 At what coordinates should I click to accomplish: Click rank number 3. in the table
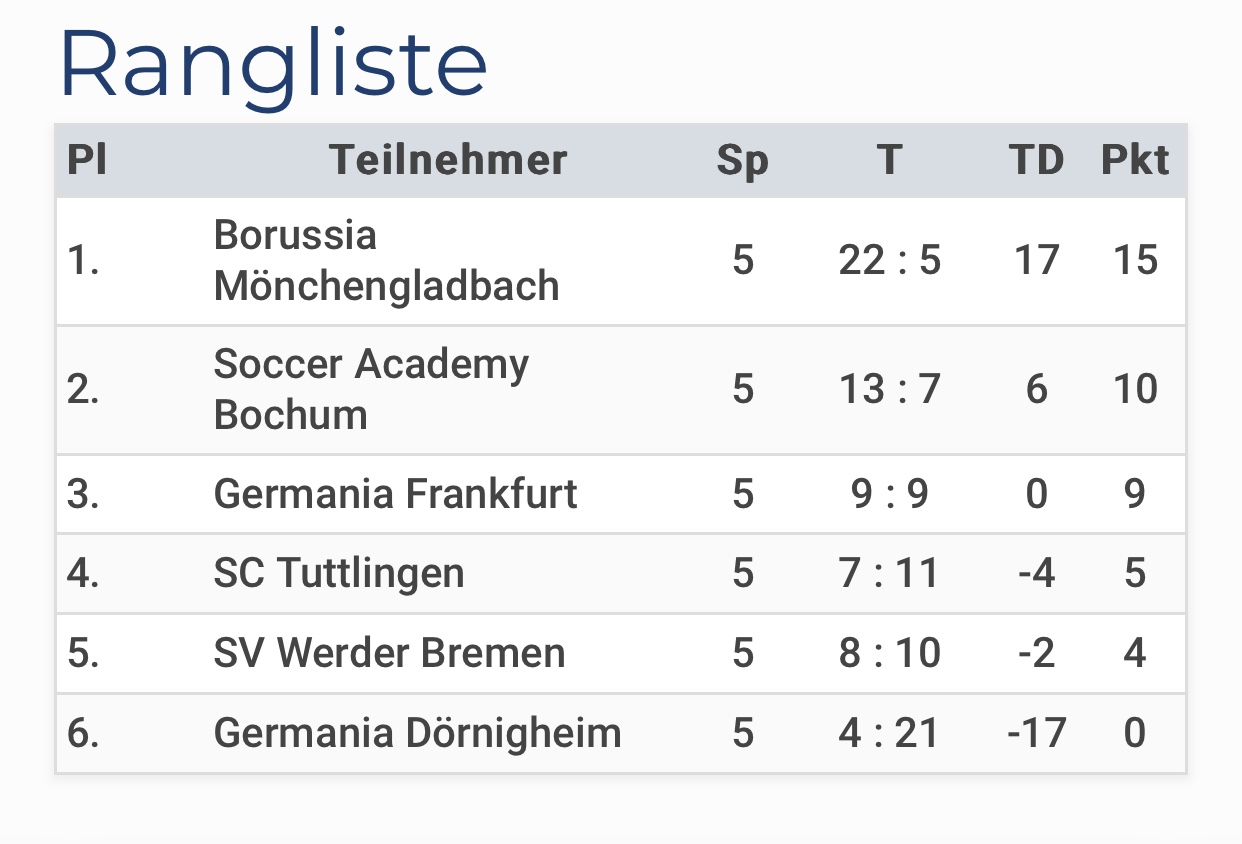[x=83, y=494]
